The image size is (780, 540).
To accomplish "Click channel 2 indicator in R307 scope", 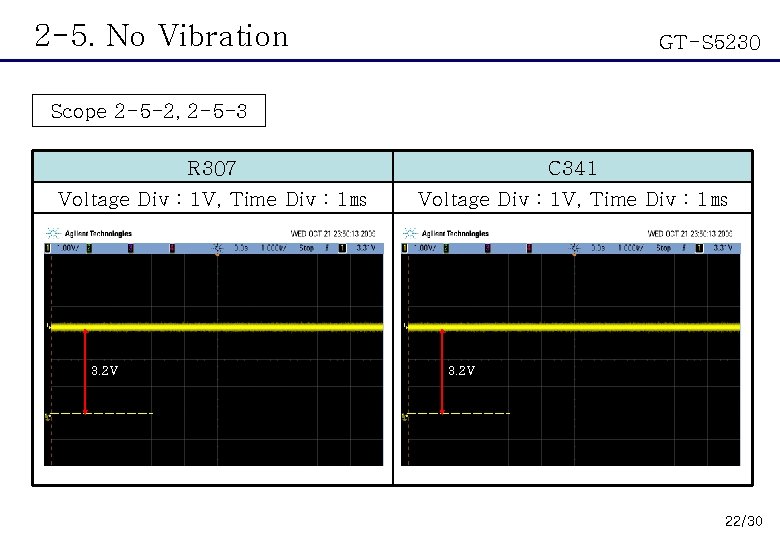I will pos(89,248).
